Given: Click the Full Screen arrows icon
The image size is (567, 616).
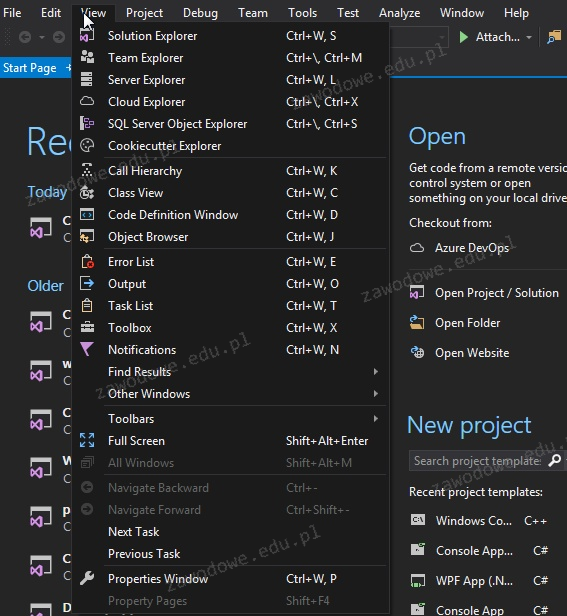Looking at the screenshot, I should 87,440.
